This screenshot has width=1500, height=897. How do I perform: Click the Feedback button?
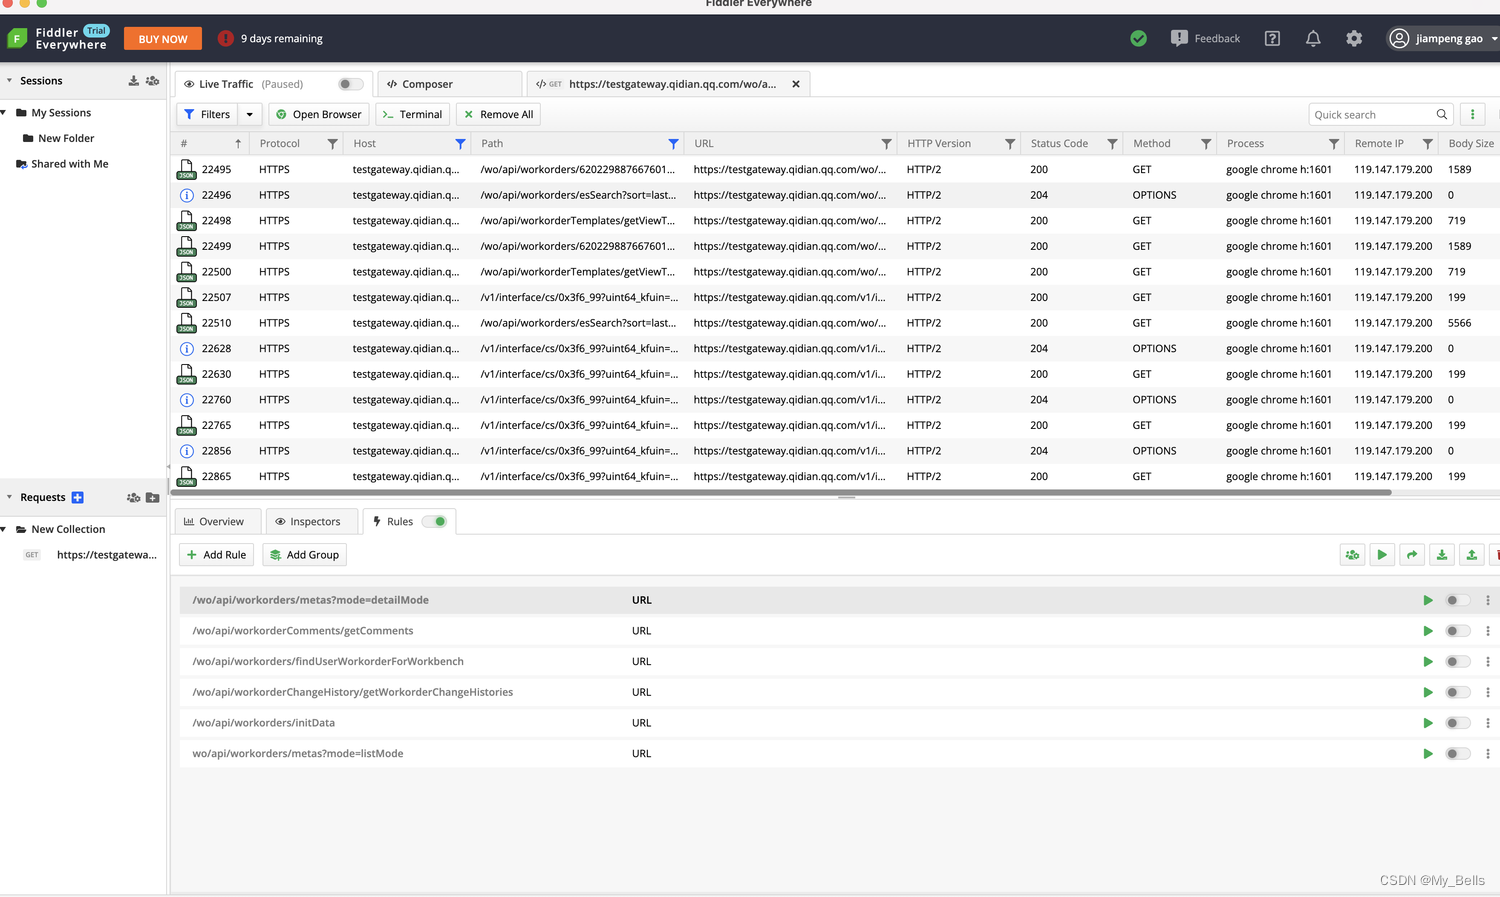click(1205, 38)
